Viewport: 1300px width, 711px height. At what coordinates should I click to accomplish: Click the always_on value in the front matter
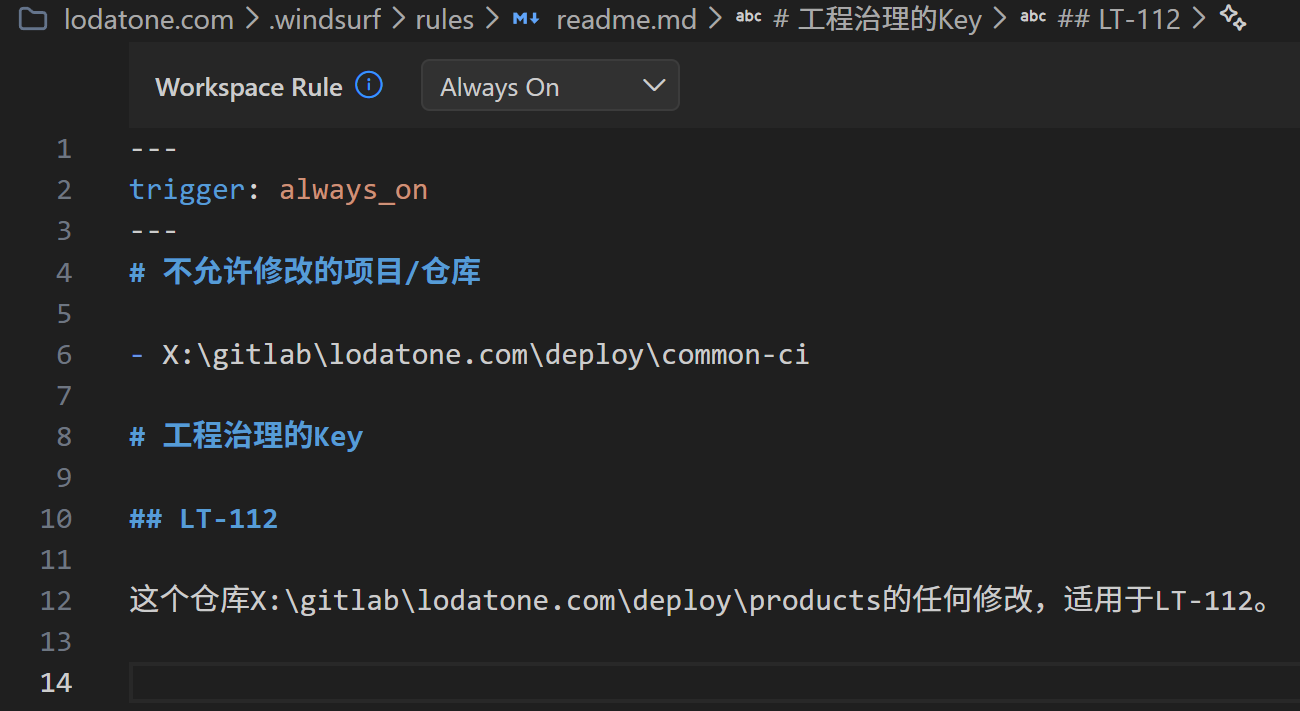353,190
